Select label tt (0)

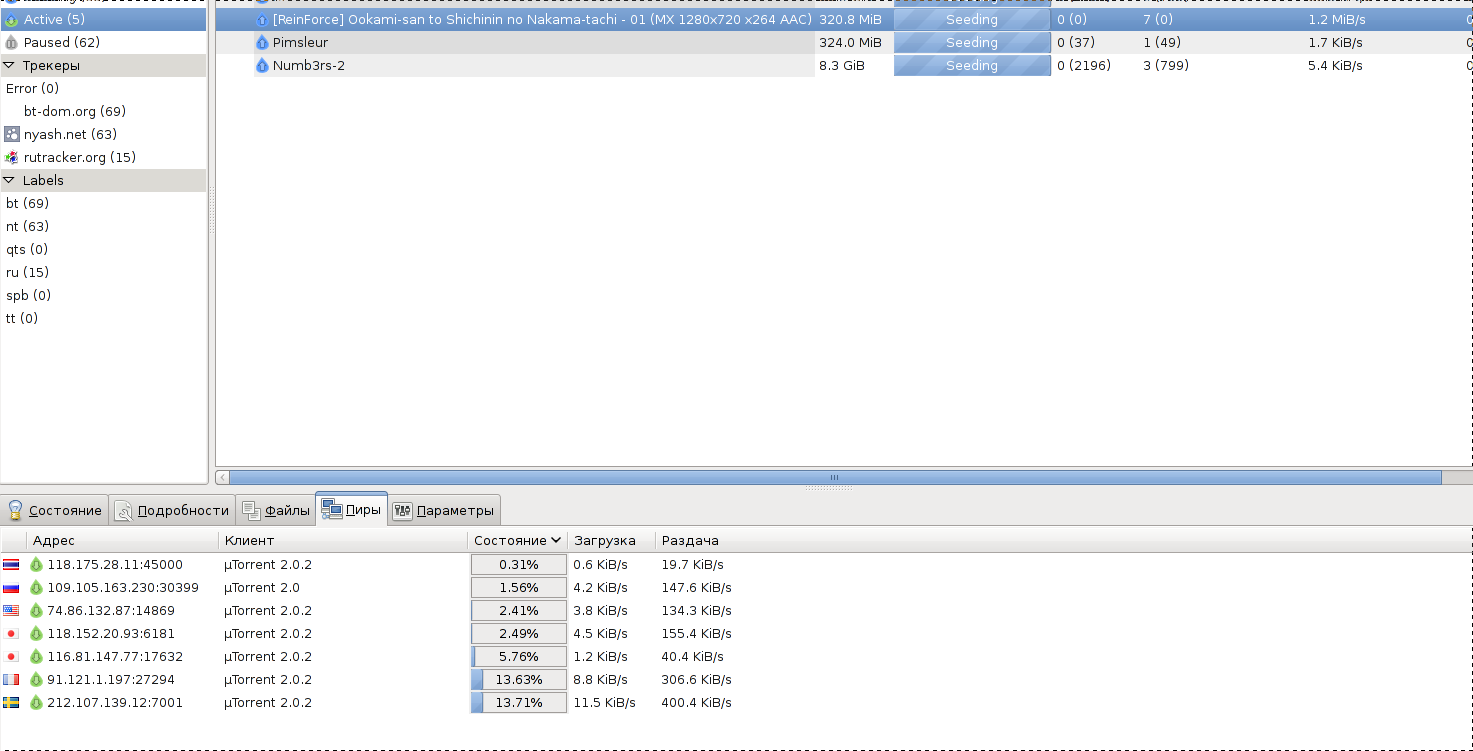click(x=22, y=318)
